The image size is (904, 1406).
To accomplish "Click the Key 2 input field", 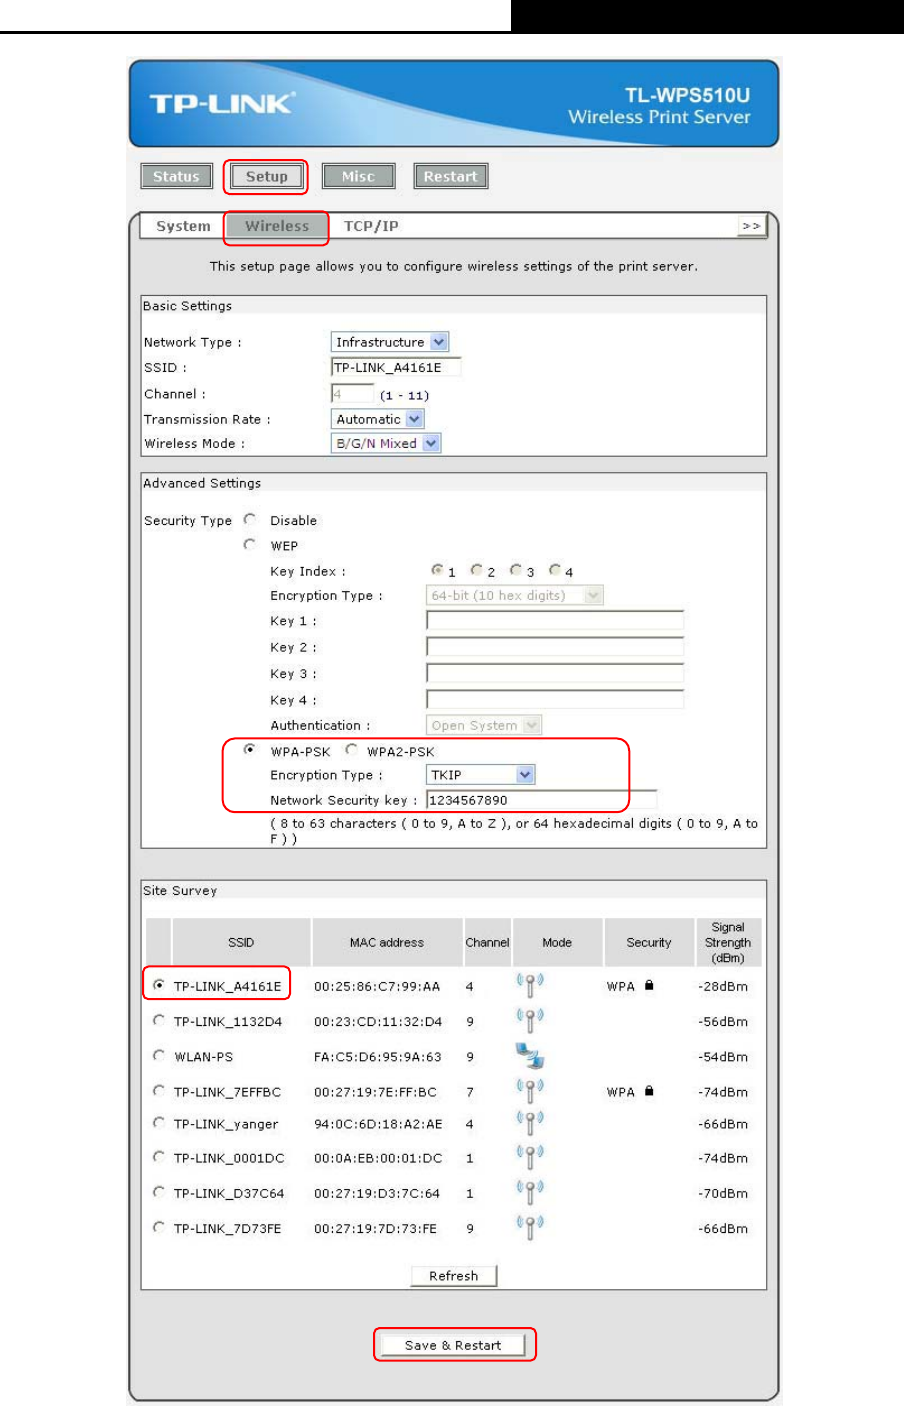I will (555, 647).
